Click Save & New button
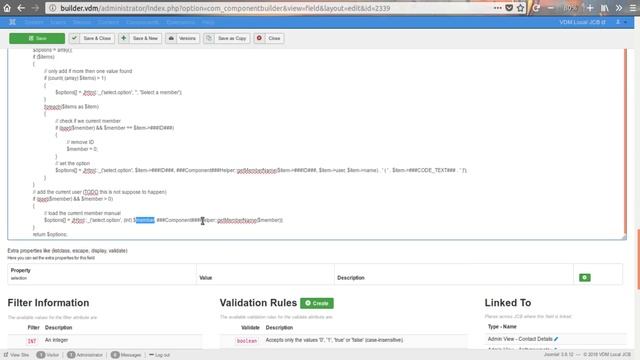This screenshot has width=640, height=360. coord(140,38)
